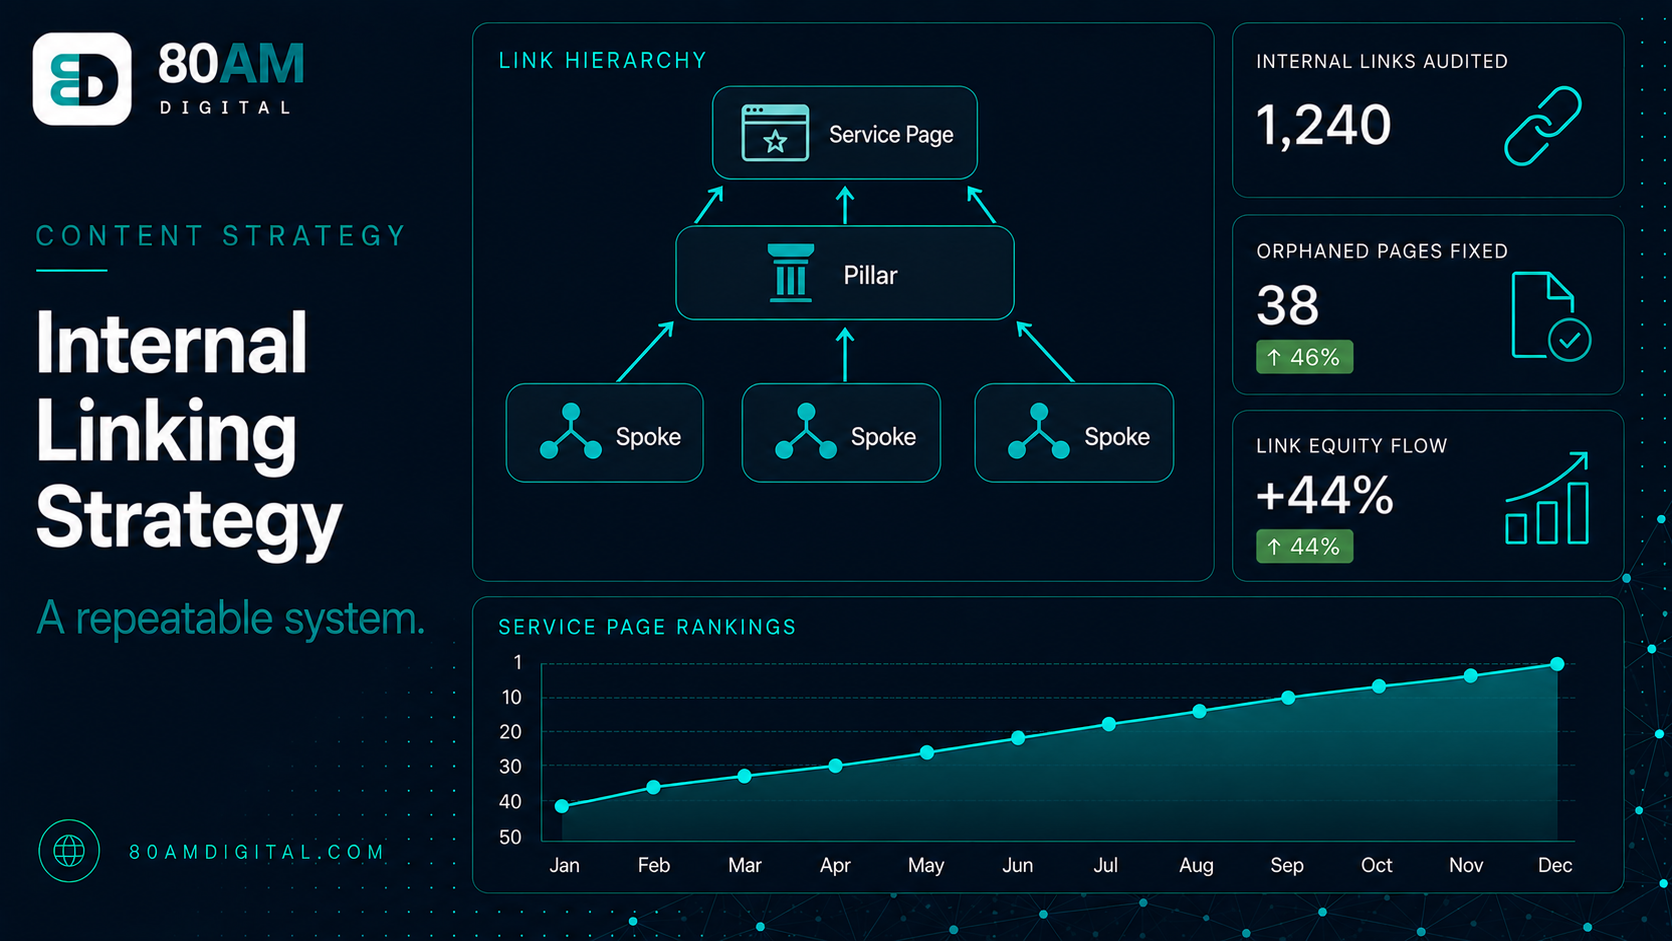
Task: Click the rank 10 y-axis label
Action: [x=511, y=697]
